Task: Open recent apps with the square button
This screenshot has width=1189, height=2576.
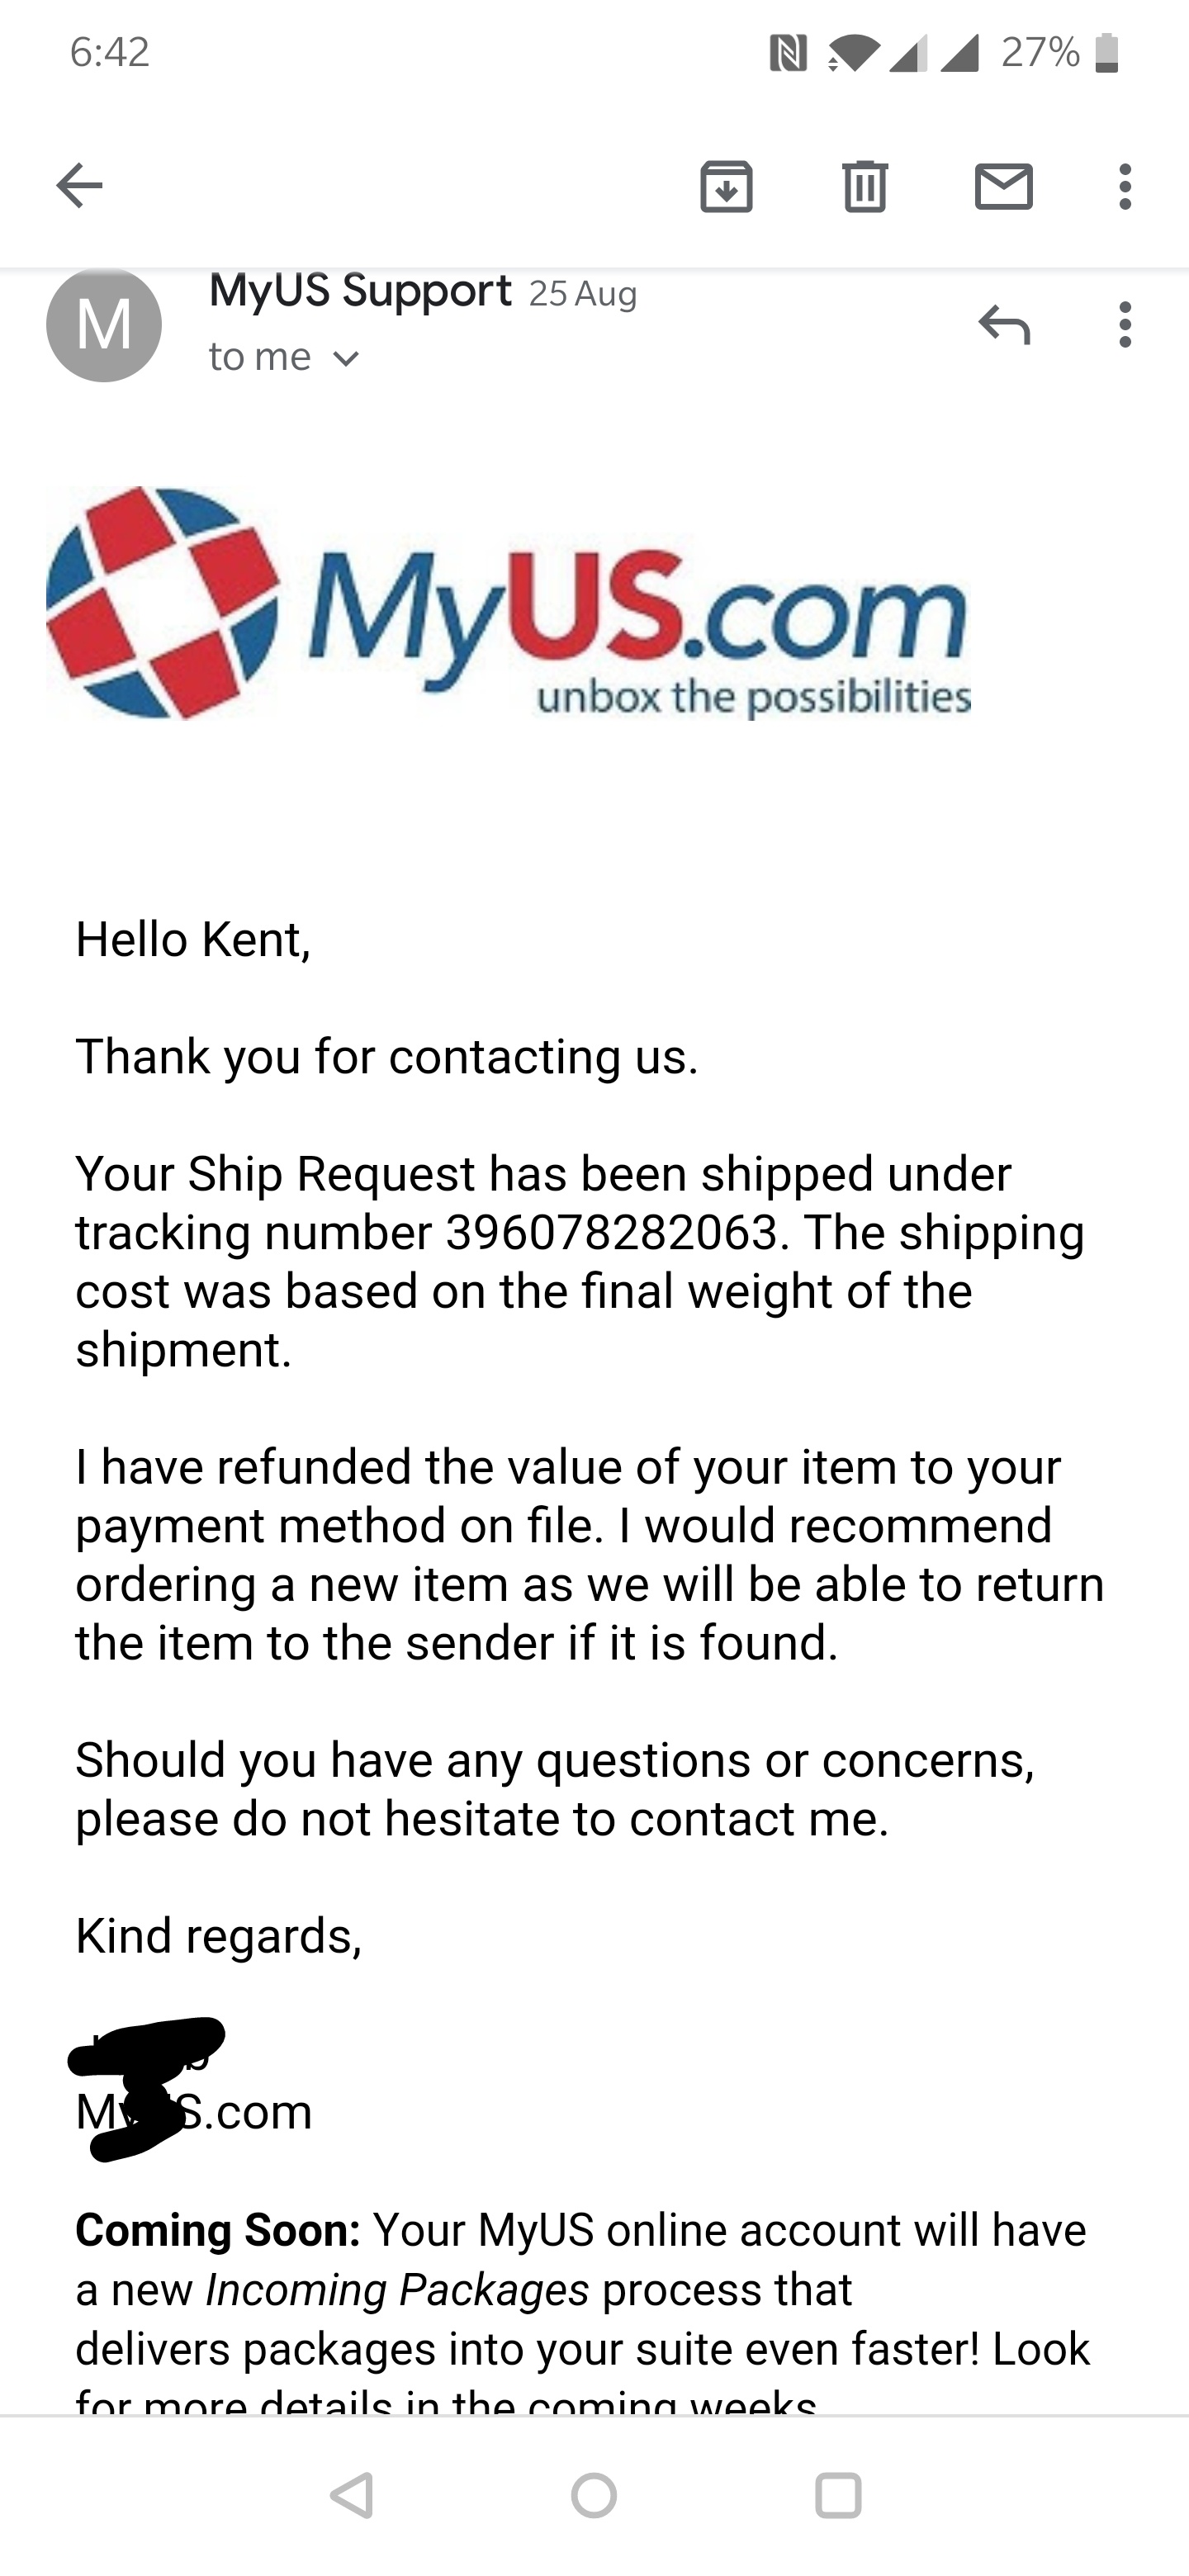Action: pyautogui.click(x=838, y=2495)
